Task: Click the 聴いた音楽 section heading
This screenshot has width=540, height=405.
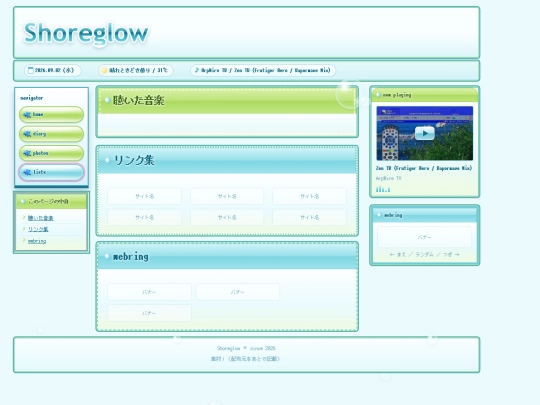Action: pos(139,100)
